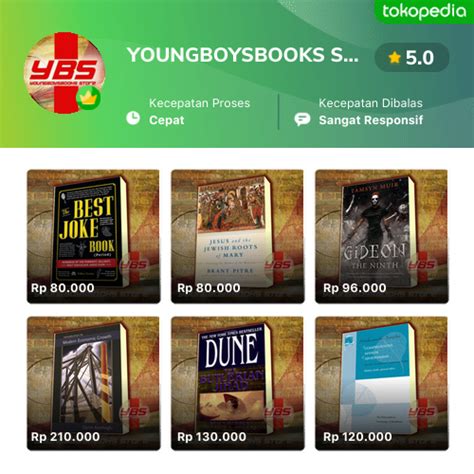Open the YOUNGBOYSBOOKS store name
The width and height of the screenshot is (474, 474).
(243, 55)
